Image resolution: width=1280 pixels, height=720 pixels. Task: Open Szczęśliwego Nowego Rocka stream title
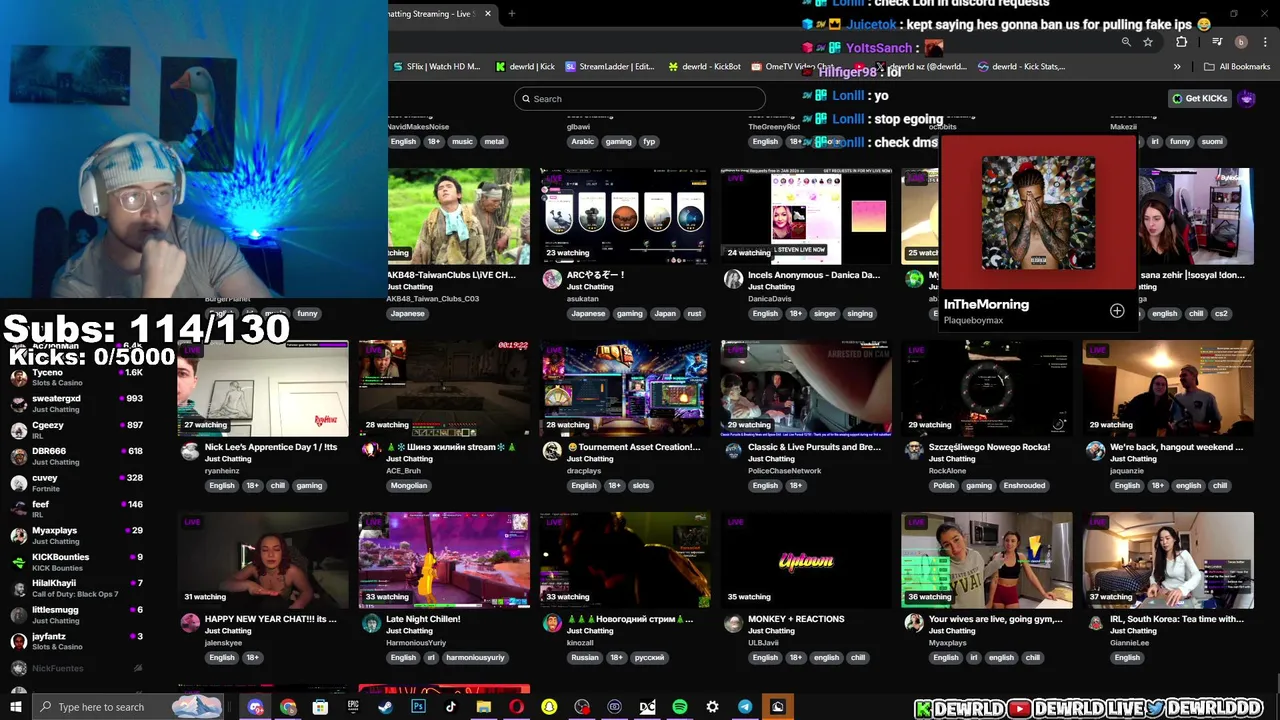tap(989, 447)
